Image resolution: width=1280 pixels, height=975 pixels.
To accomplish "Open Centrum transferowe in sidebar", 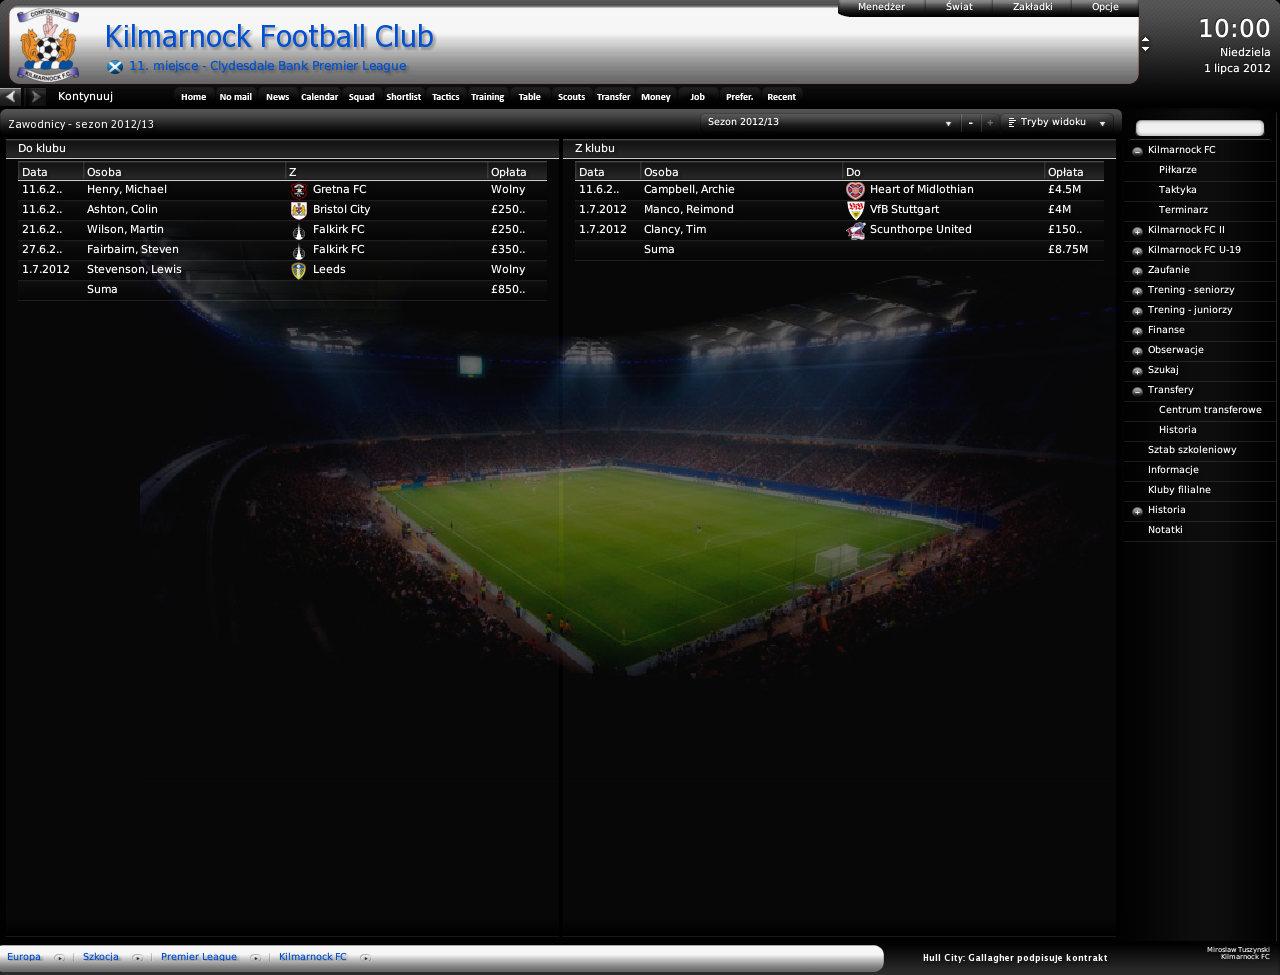I will coord(1210,410).
